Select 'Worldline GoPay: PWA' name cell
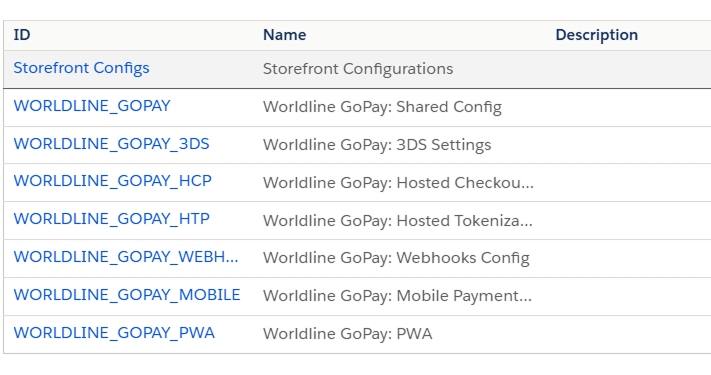 pyautogui.click(x=348, y=334)
